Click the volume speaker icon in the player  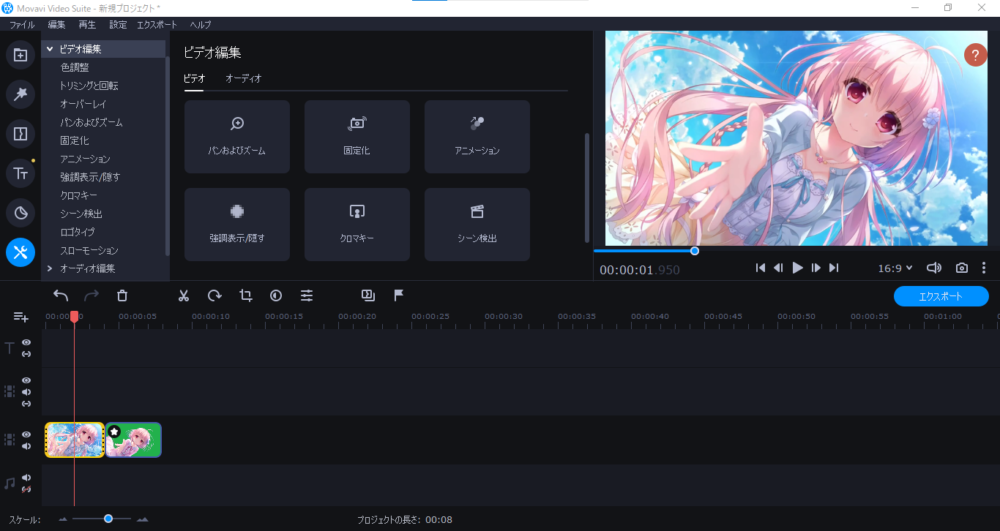point(934,268)
